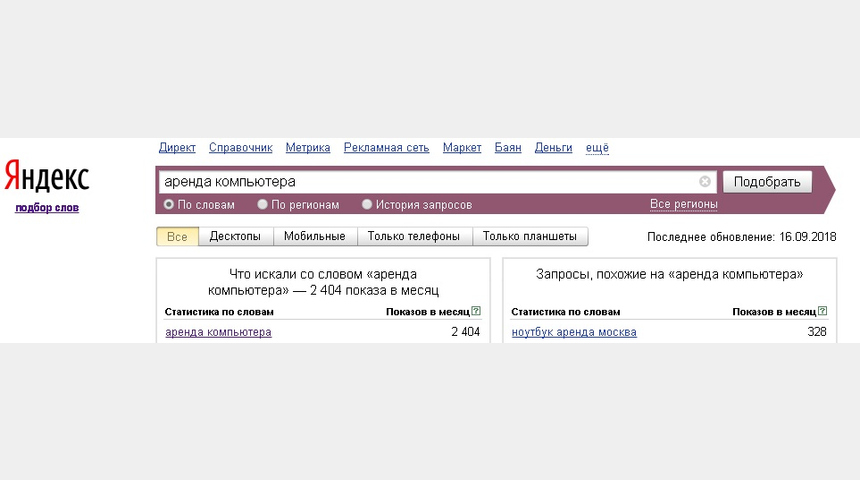Click the 'Подобрать' button
The image size is (860, 480).
coord(767,182)
